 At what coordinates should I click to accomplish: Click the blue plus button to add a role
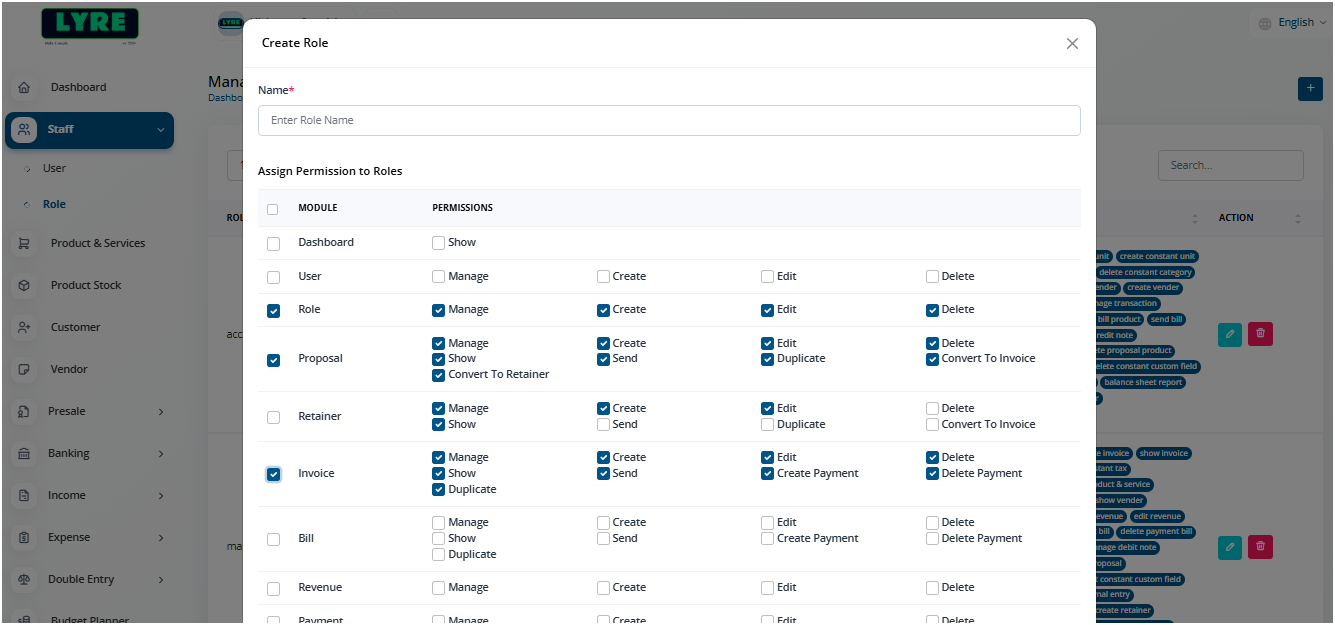tap(1310, 88)
